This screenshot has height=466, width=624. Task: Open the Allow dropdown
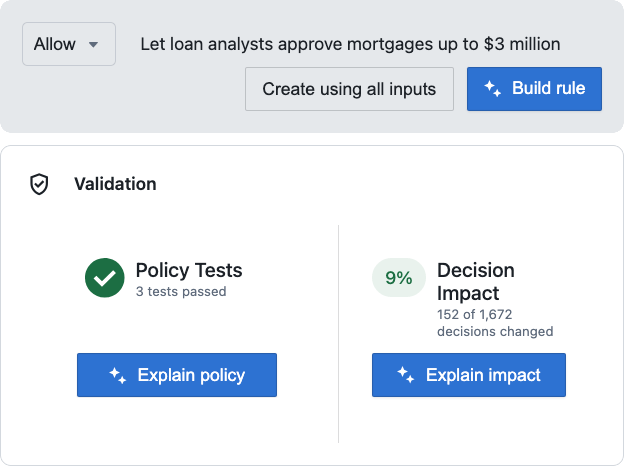click(x=69, y=44)
